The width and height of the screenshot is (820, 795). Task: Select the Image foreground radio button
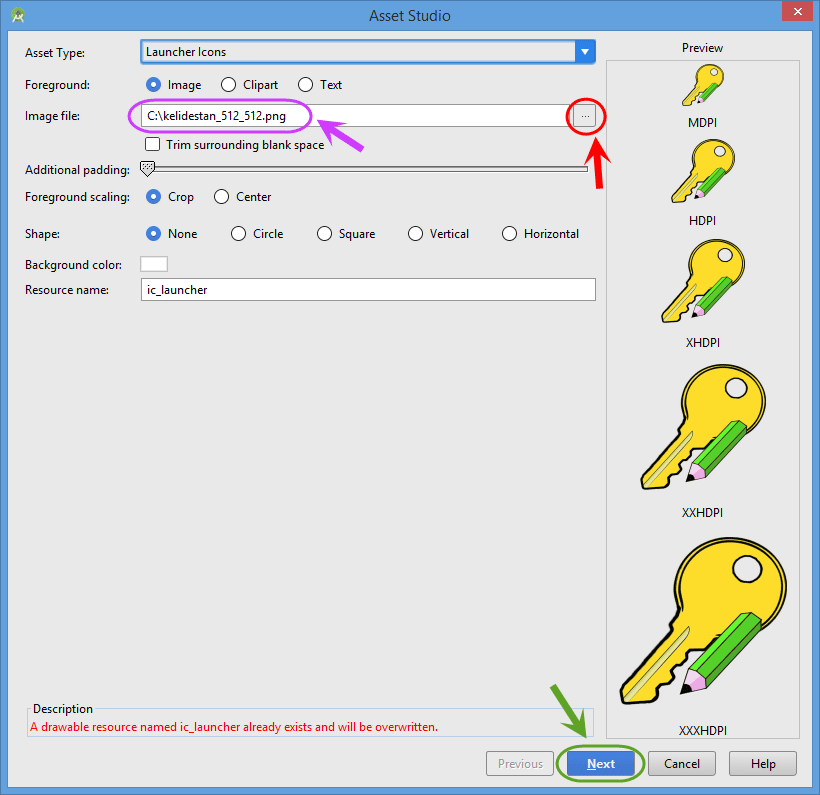[x=153, y=85]
